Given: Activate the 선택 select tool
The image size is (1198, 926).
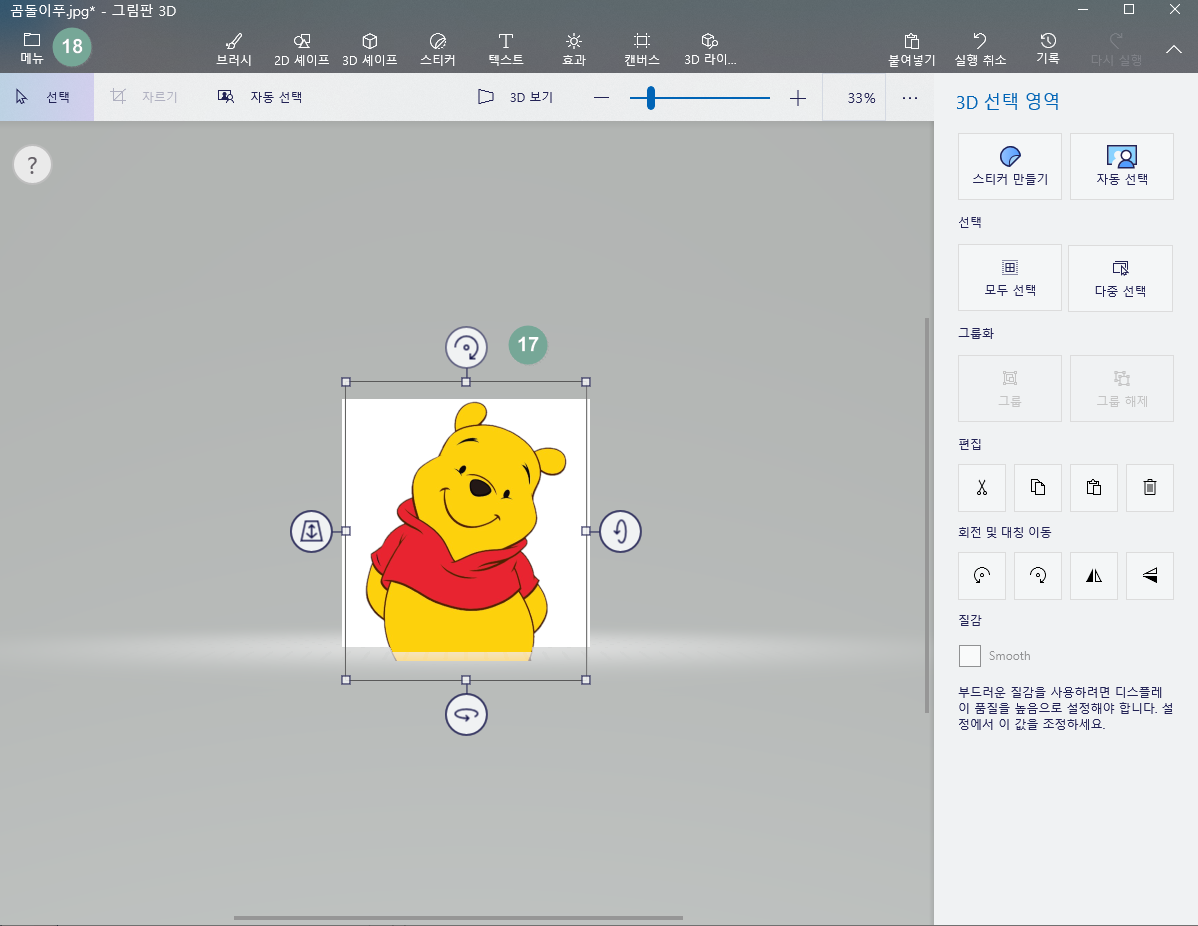Looking at the screenshot, I should click(47, 97).
